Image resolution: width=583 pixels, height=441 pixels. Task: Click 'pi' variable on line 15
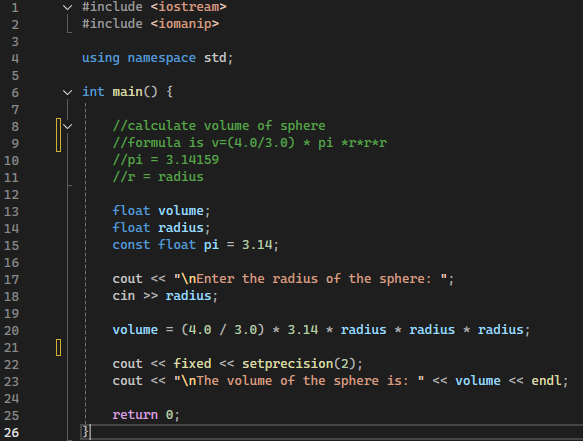click(x=211, y=245)
